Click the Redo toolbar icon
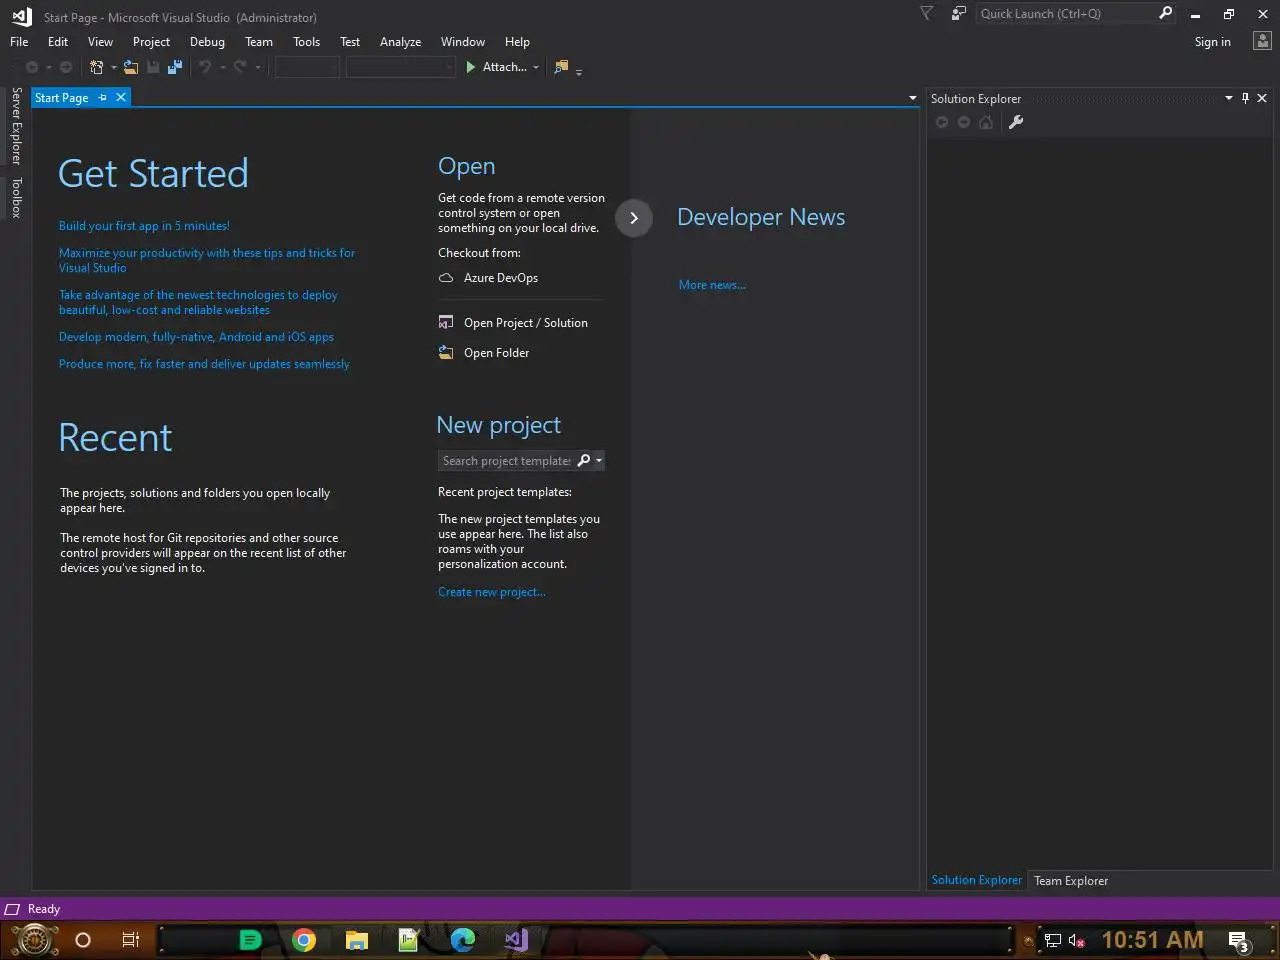Image resolution: width=1280 pixels, height=960 pixels. (x=240, y=67)
